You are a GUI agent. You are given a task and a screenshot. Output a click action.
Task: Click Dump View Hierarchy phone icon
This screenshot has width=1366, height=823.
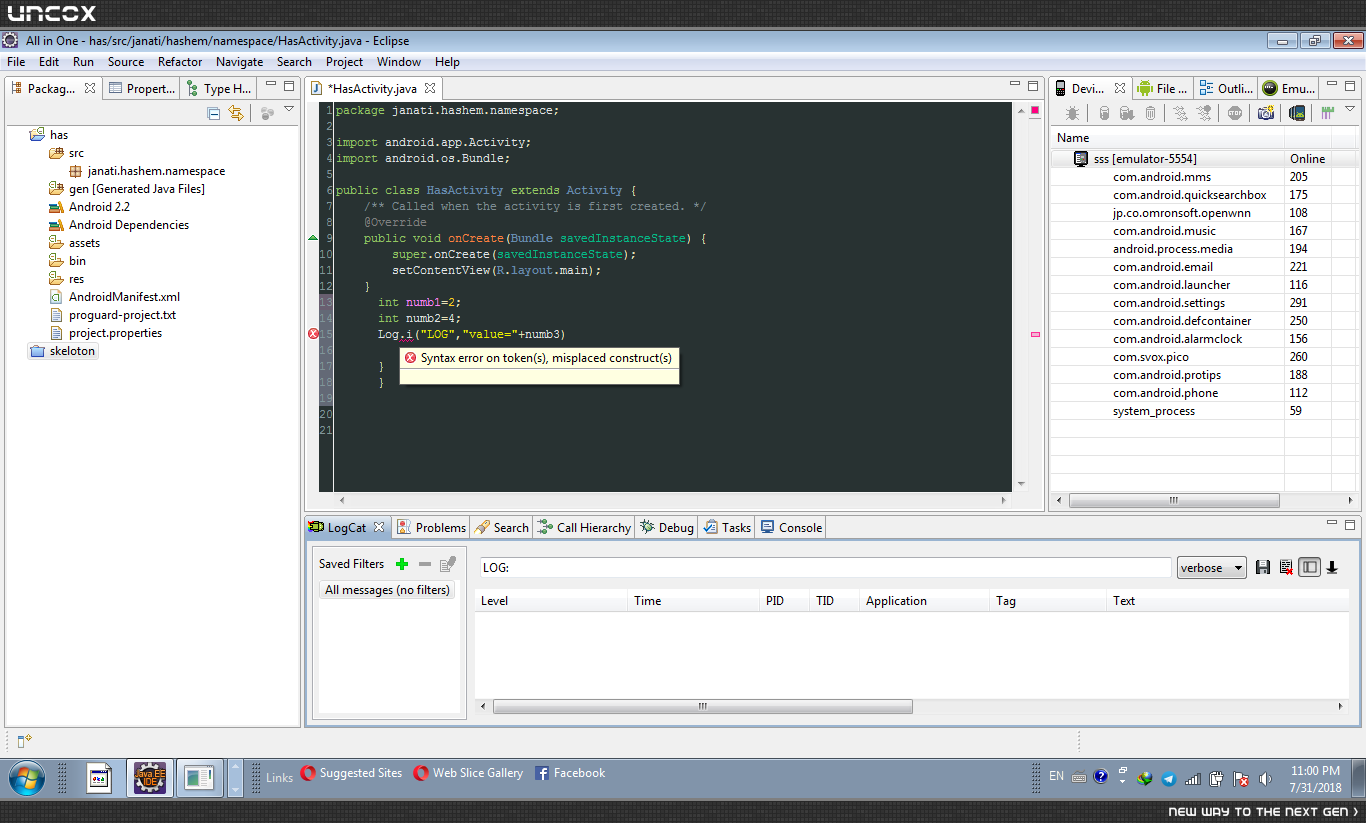click(1297, 113)
